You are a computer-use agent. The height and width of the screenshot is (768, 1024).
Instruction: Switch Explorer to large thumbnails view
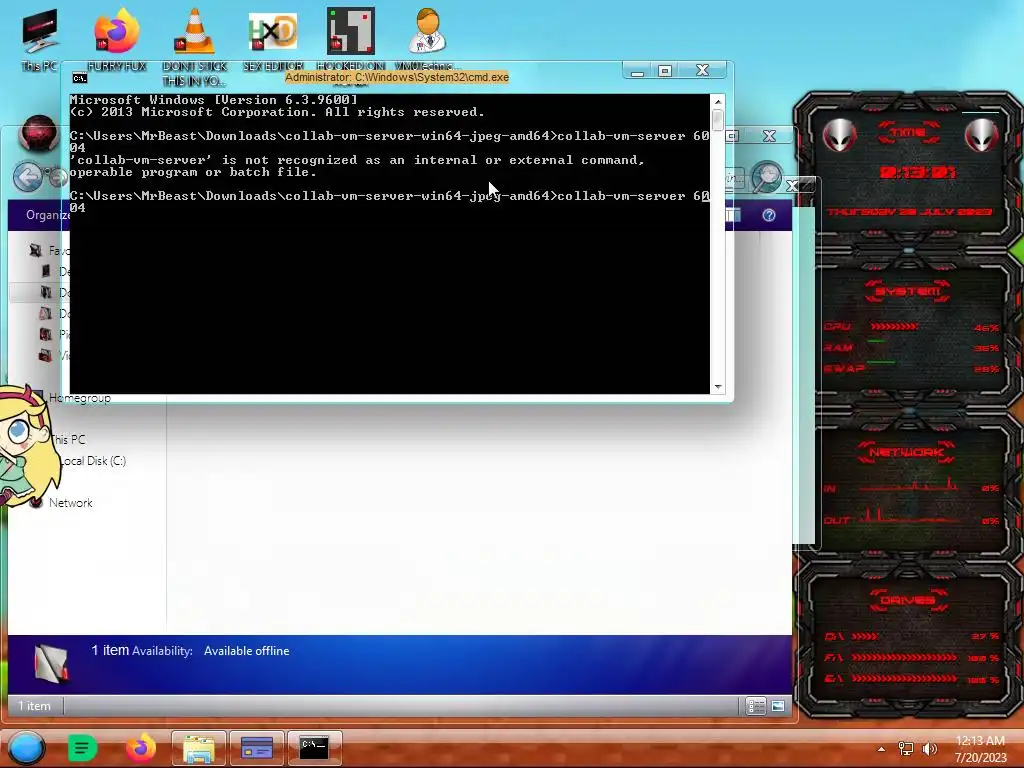(777, 706)
